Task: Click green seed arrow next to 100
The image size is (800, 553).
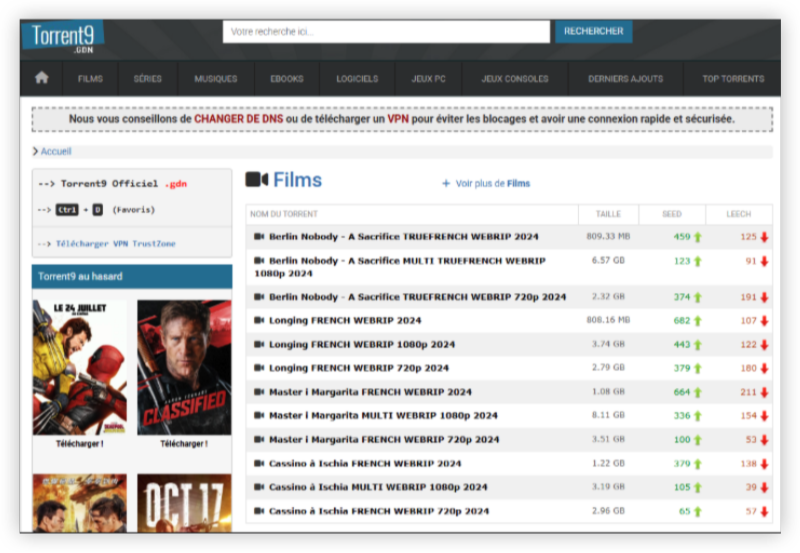Action: coord(697,439)
